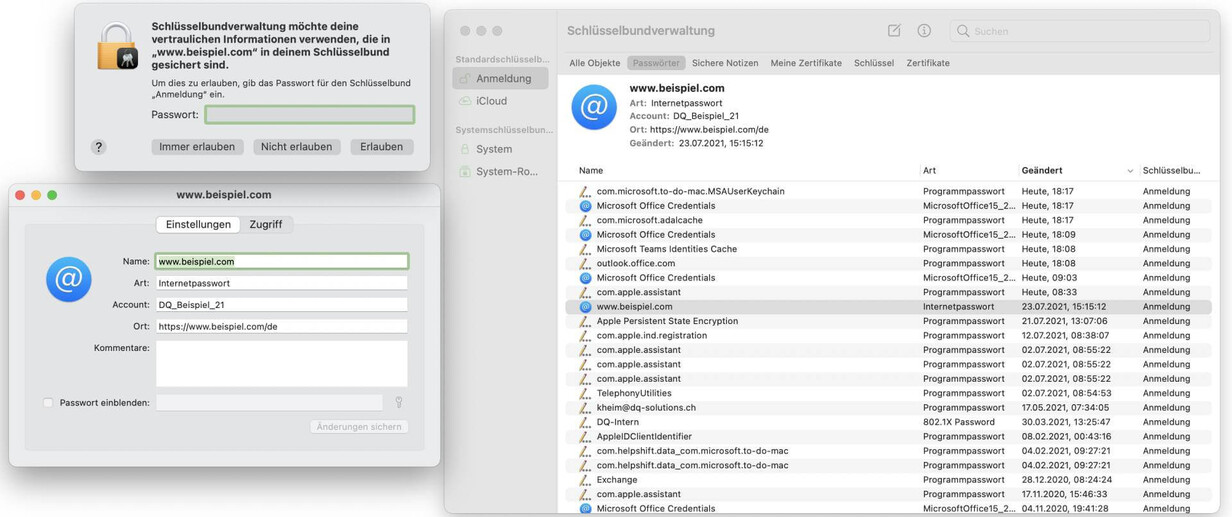Image resolution: width=1232 pixels, height=517 pixels.
Task: Select the System-Ro... keychain in sidebar
Action: click(x=500, y=172)
